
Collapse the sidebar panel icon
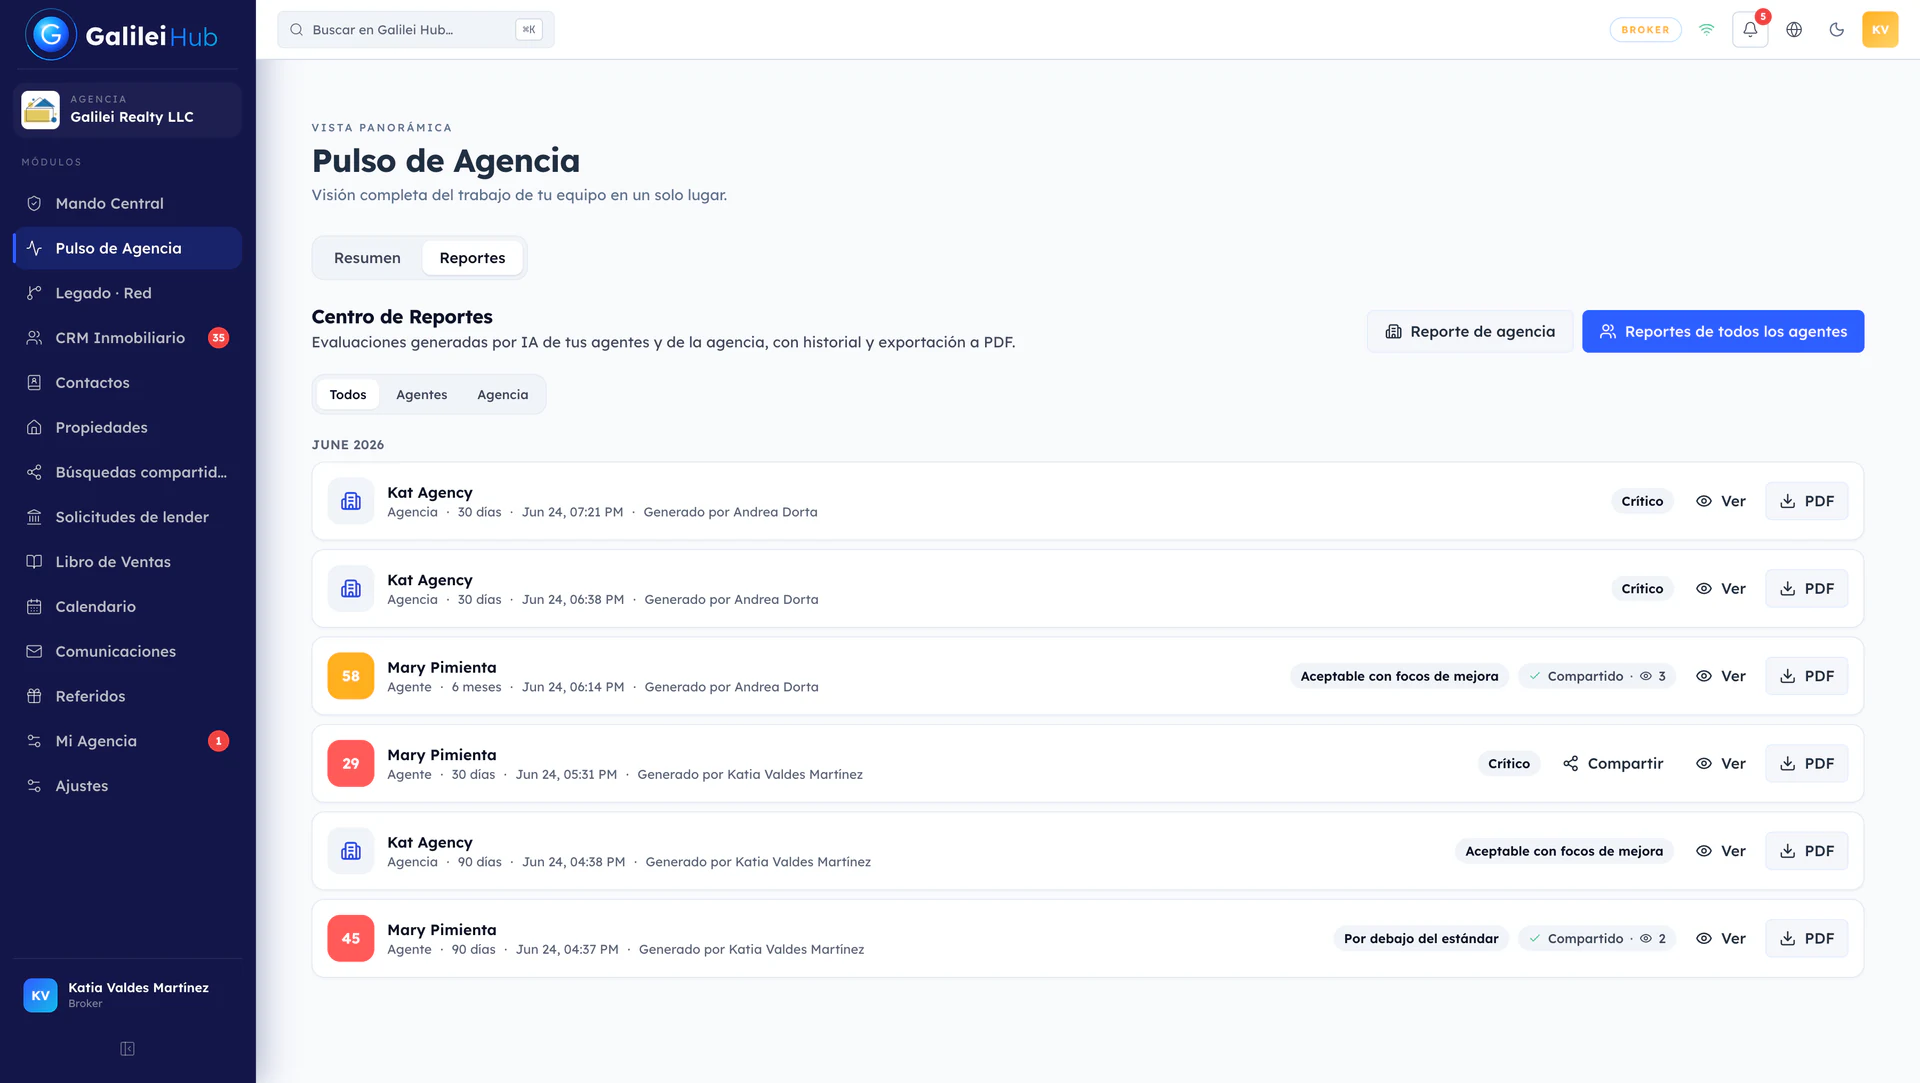[127, 1049]
